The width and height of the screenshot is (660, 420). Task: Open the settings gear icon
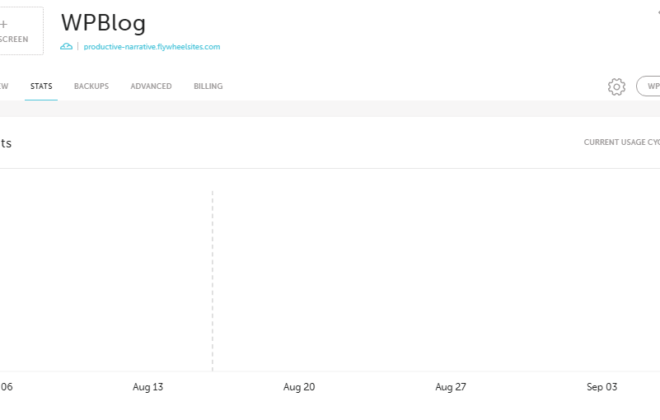point(617,87)
